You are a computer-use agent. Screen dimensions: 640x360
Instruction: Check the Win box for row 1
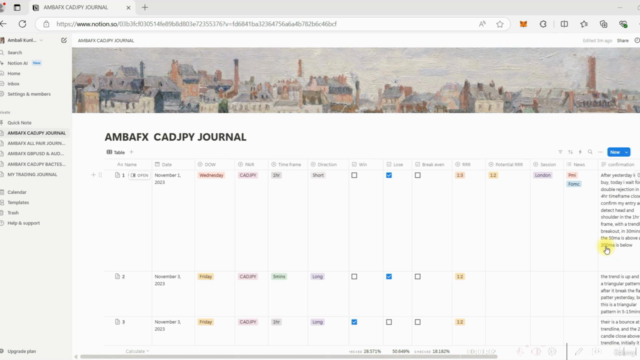click(354, 176)
